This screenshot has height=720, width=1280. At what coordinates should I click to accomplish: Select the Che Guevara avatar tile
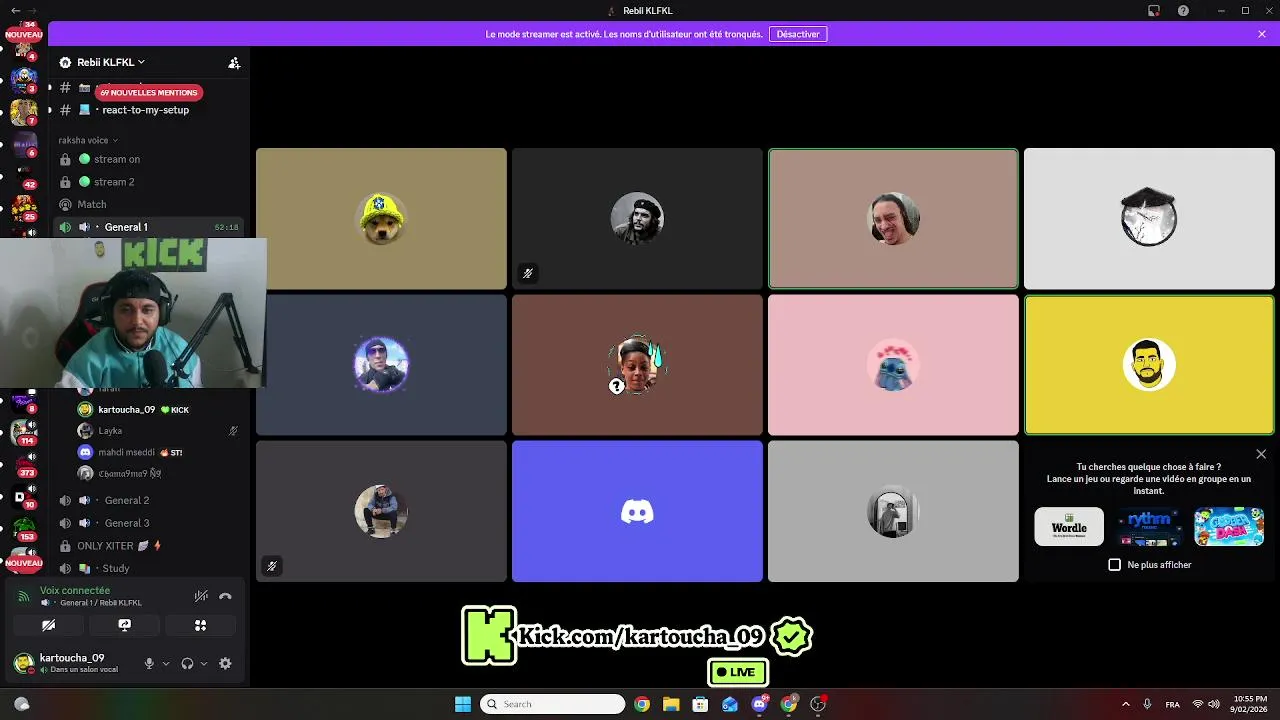coord(637,219)
